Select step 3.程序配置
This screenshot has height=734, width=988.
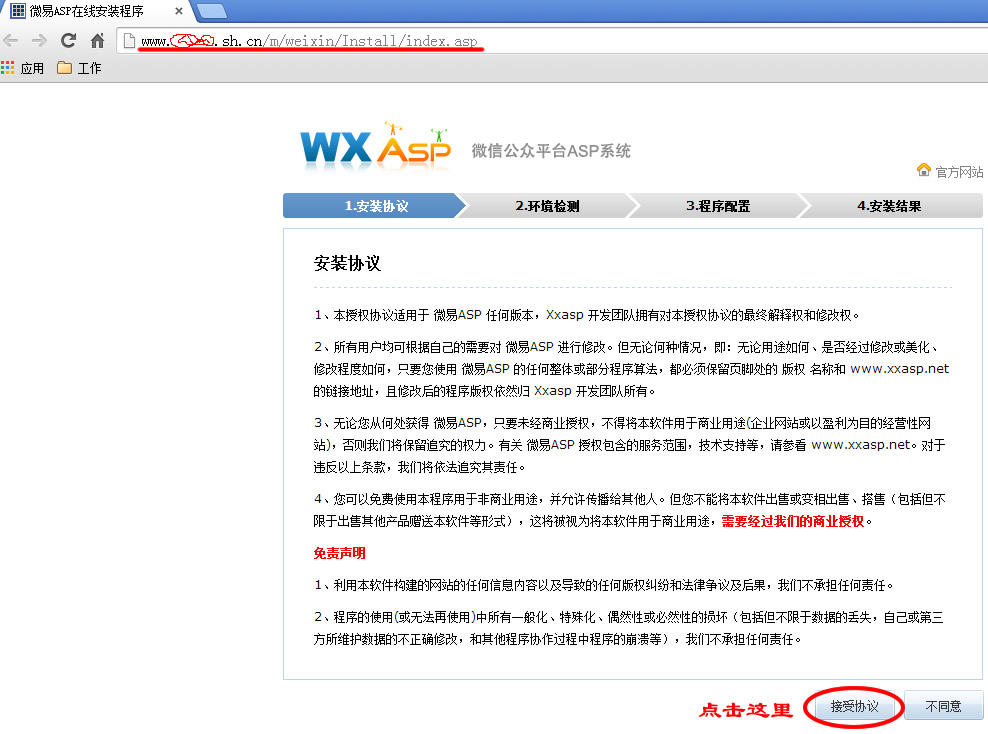[718, 206]
